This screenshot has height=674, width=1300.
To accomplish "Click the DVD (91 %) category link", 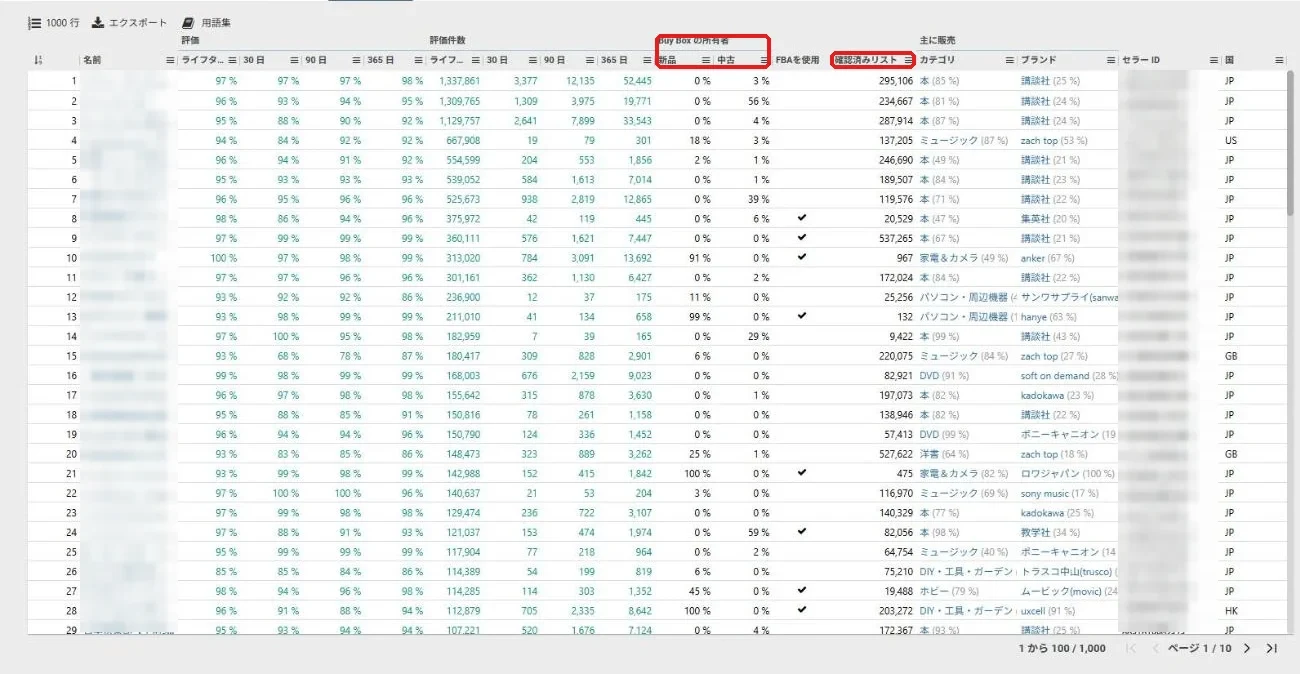I will point(944,376).
